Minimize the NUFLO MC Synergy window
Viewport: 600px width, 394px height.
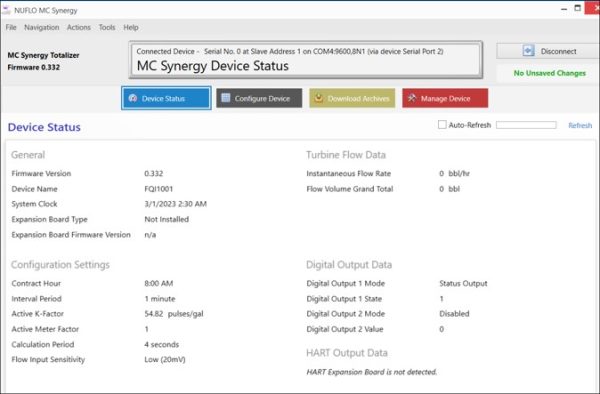tap(564, 9)
